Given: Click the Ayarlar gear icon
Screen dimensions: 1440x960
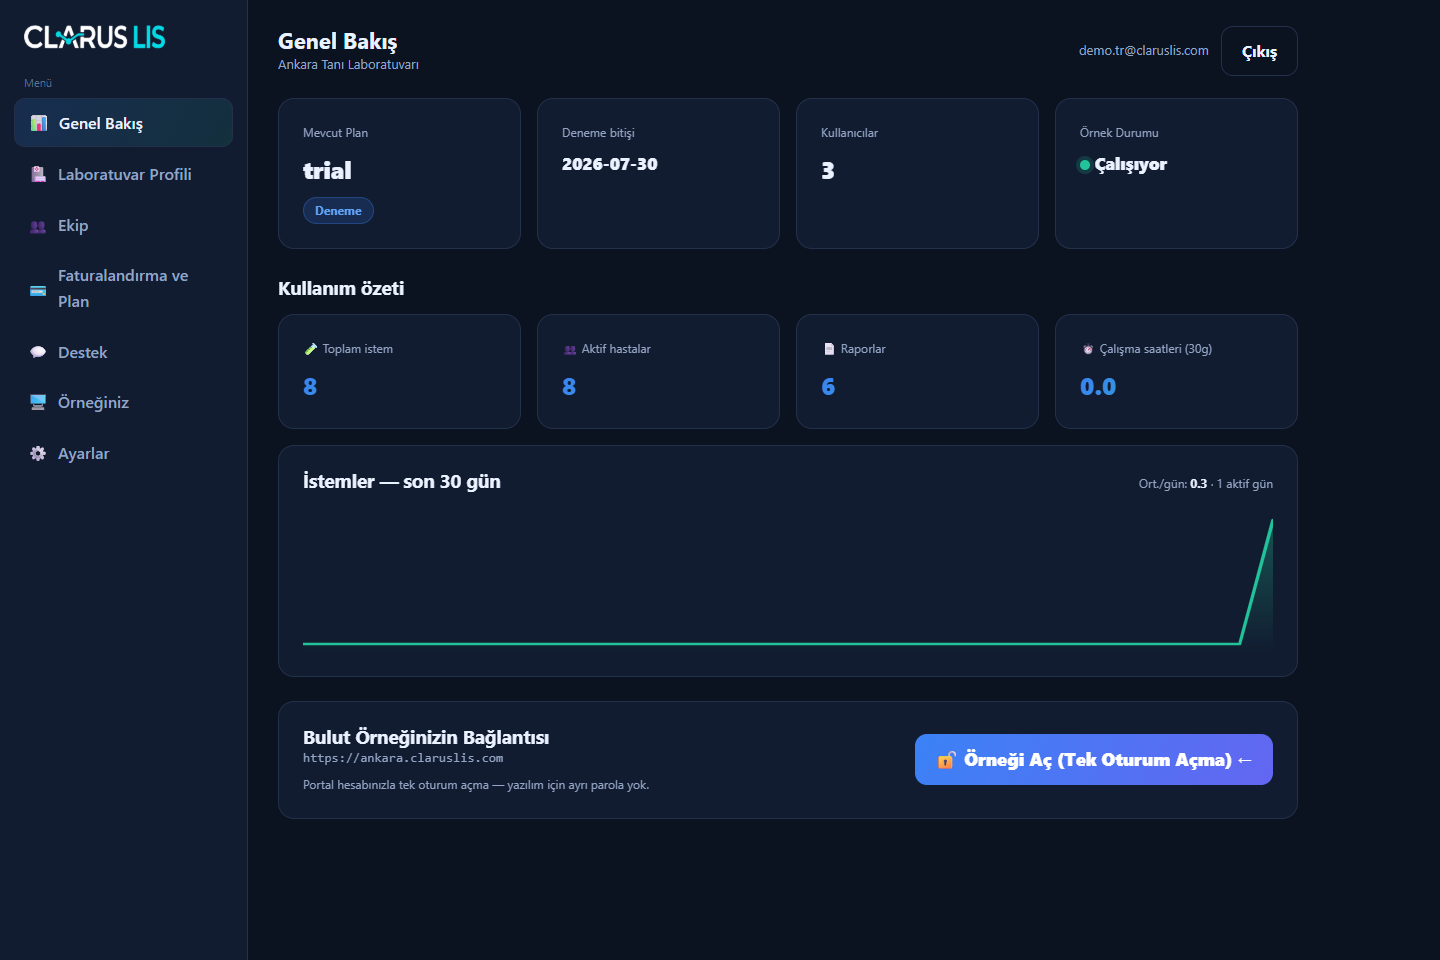Looking at the screenshot, I should 38,453.
